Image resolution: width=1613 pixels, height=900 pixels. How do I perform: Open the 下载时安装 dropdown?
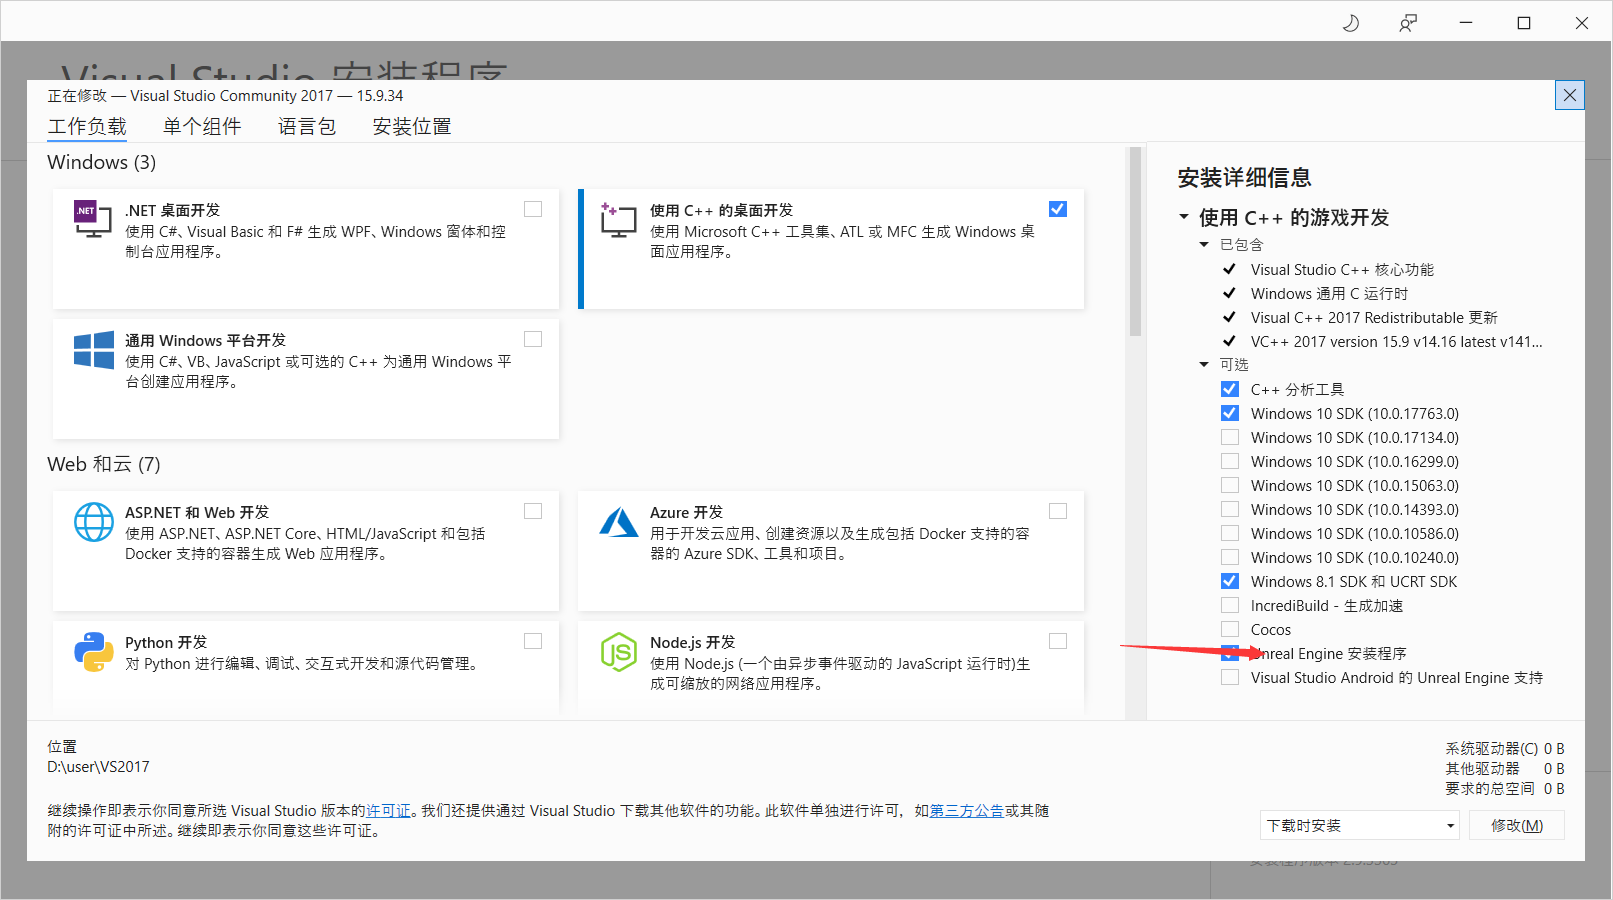tap(1359, 825)
